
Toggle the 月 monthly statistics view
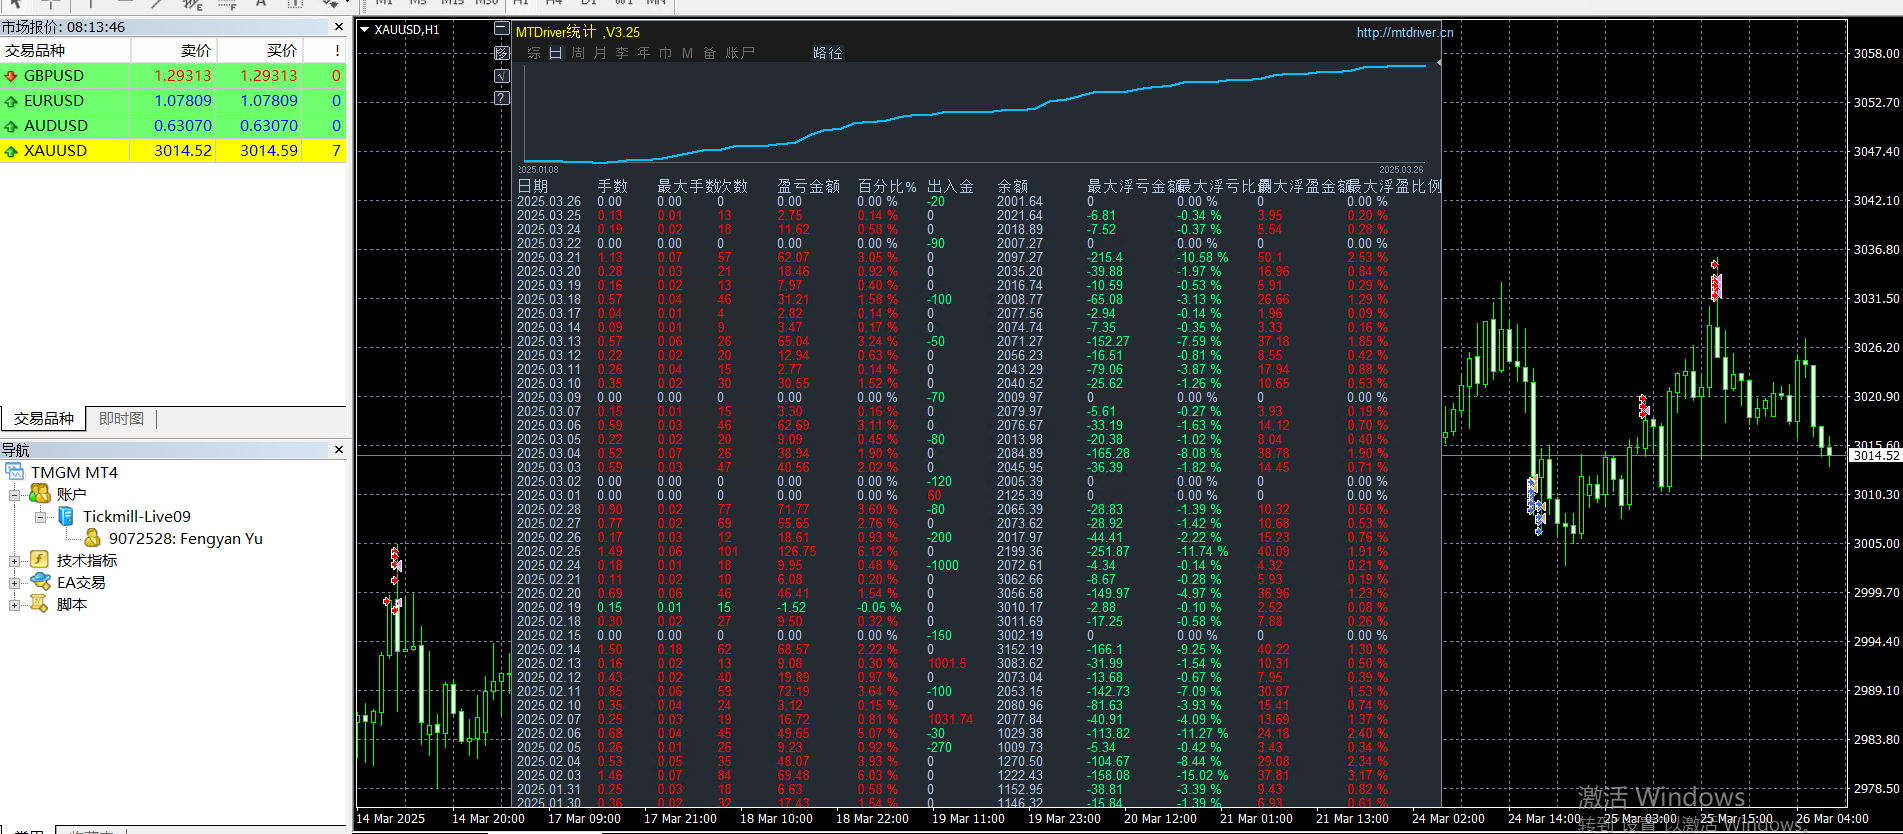point(600,53)
